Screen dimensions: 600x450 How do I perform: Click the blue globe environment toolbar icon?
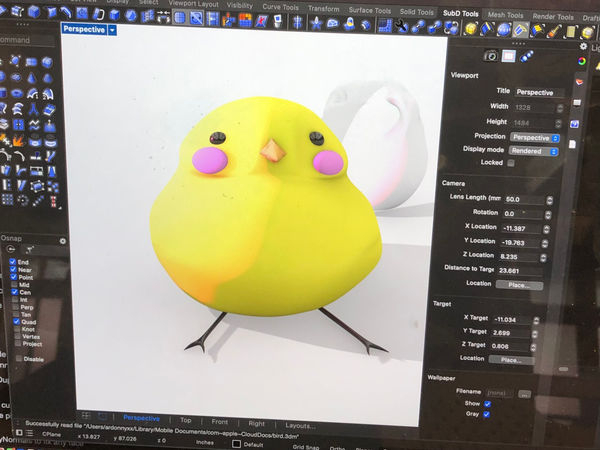(504, 30)
